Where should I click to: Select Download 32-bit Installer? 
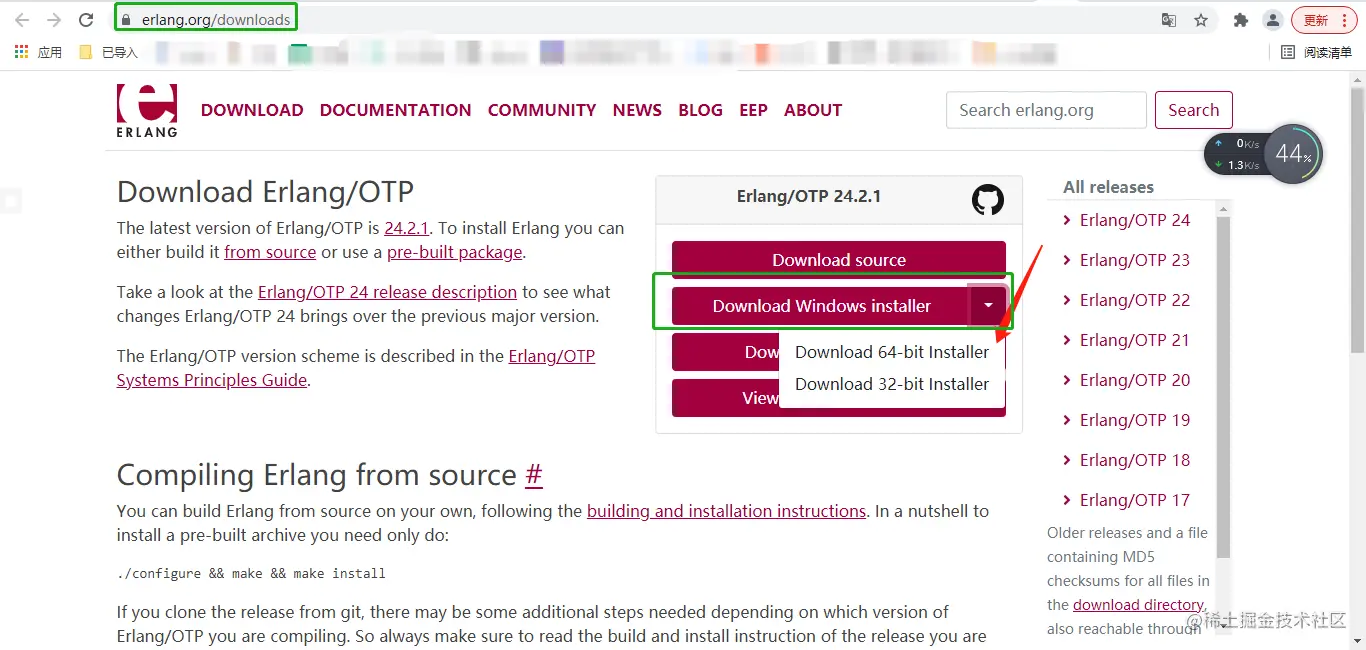click(x=892, y=384)
